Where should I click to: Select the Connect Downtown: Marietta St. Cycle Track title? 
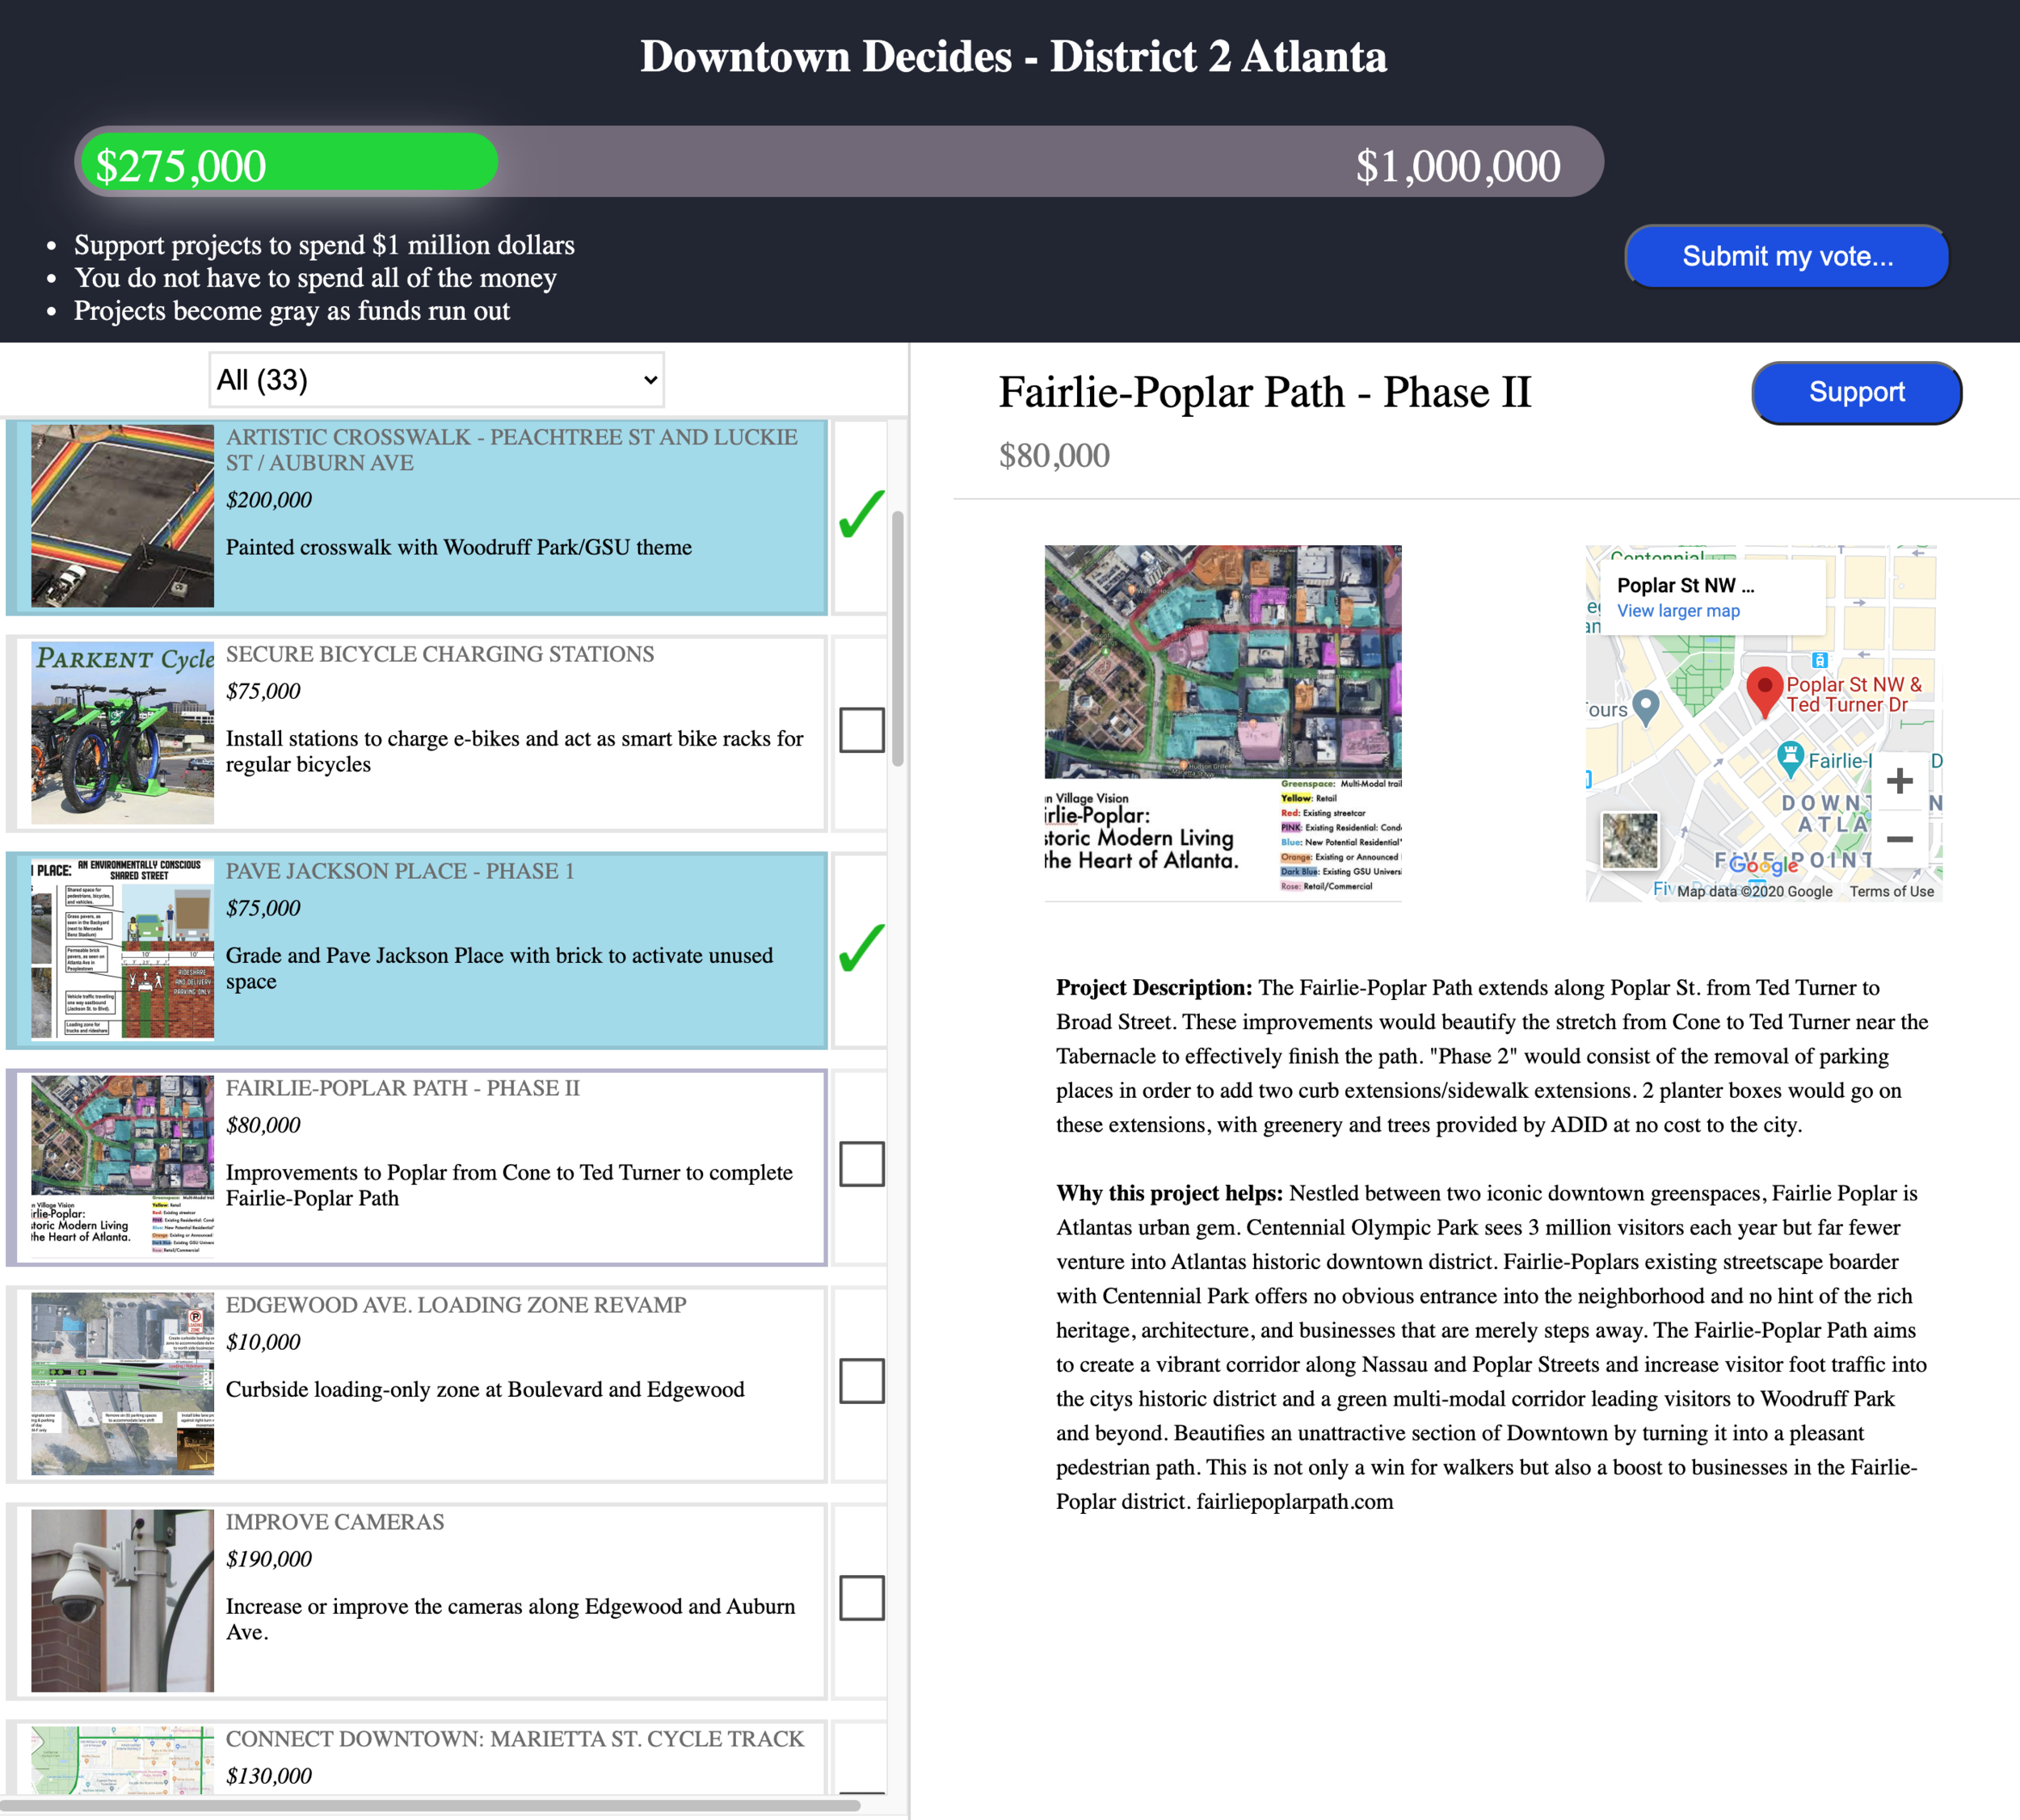pyautogui.click(x=515, y=1739)
